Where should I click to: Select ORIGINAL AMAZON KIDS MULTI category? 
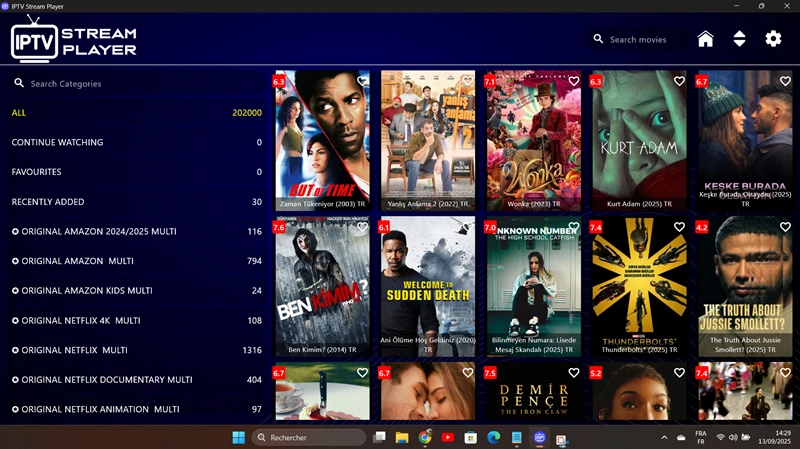point(137,290)
